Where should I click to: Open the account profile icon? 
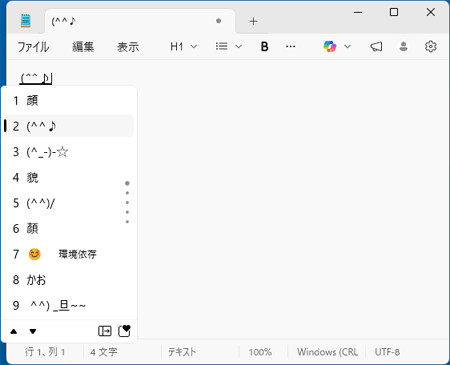403,46
